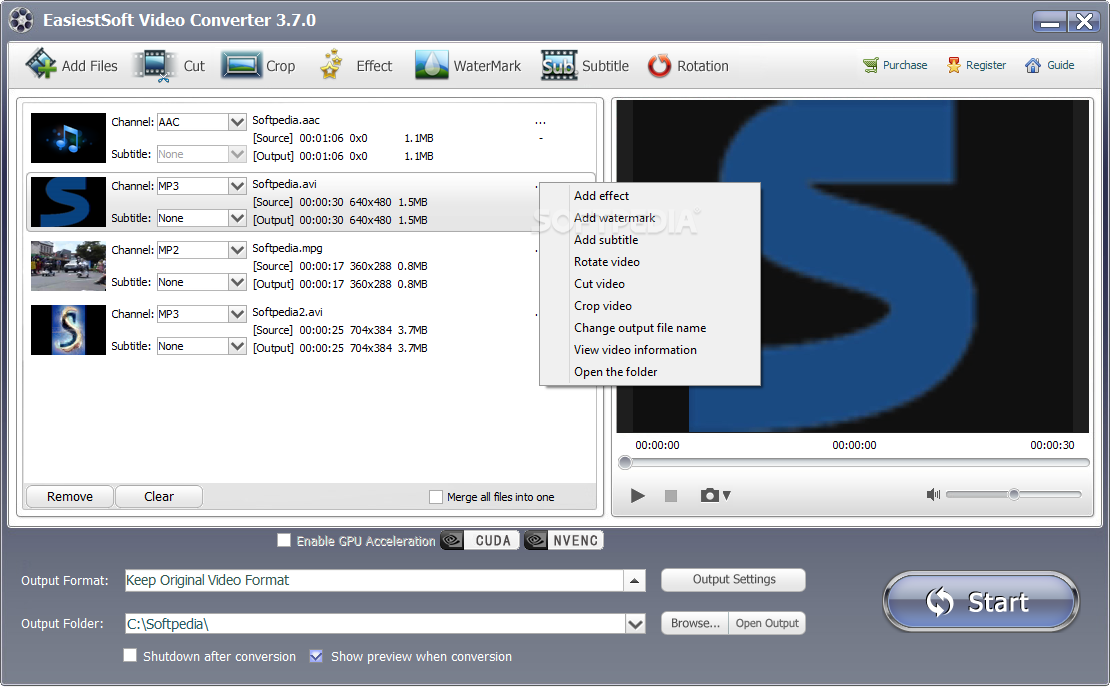Viewport: 1110px width, 687px height.
Task: Select the Softpedia.mpg street thumbnail
Action: [x=68, y=266]
